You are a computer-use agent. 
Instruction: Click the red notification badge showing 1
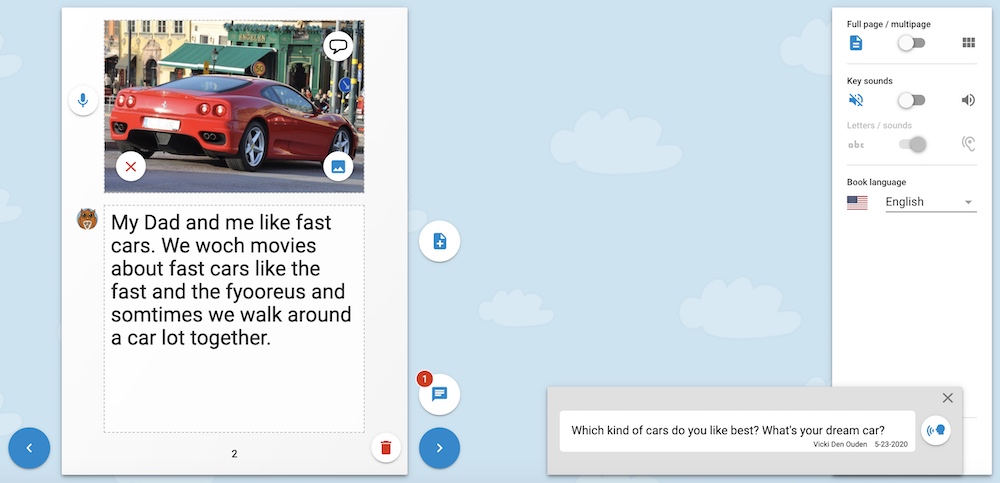424,379
